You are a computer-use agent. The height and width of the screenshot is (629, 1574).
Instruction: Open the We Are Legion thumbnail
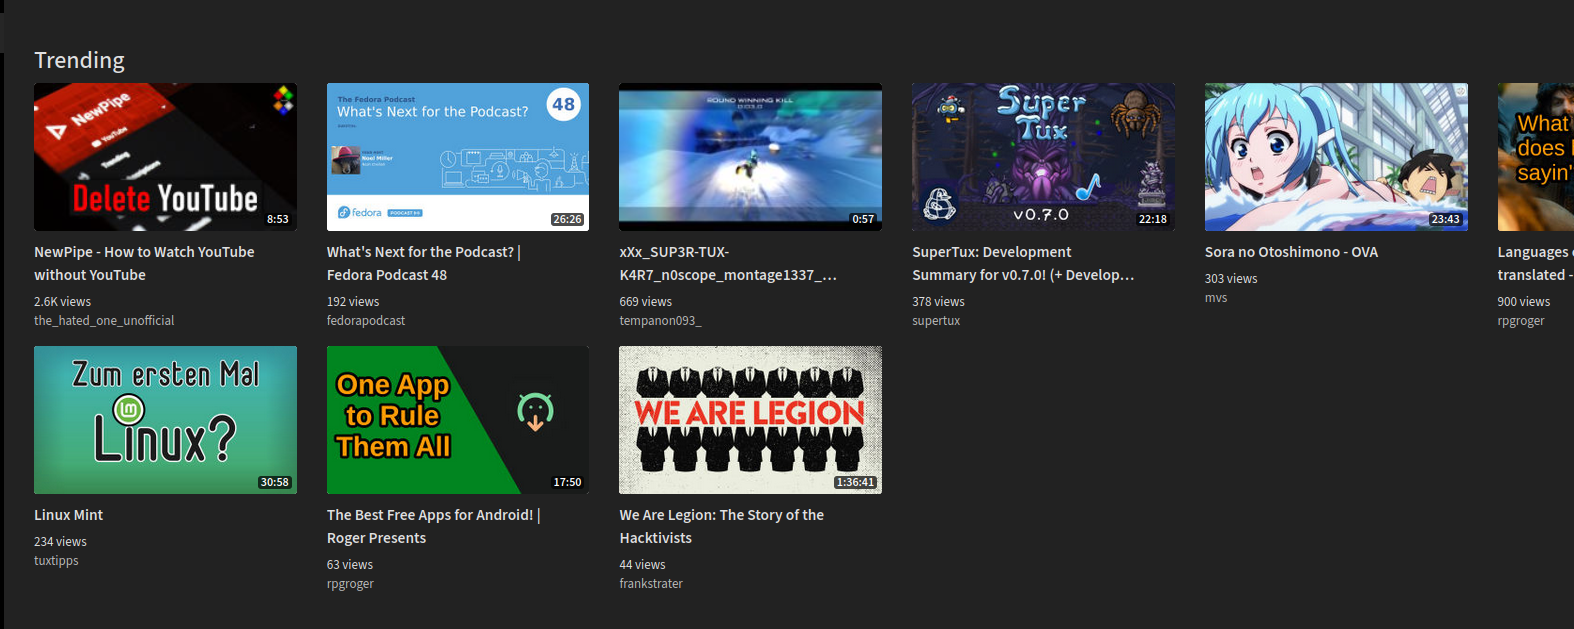750,420
